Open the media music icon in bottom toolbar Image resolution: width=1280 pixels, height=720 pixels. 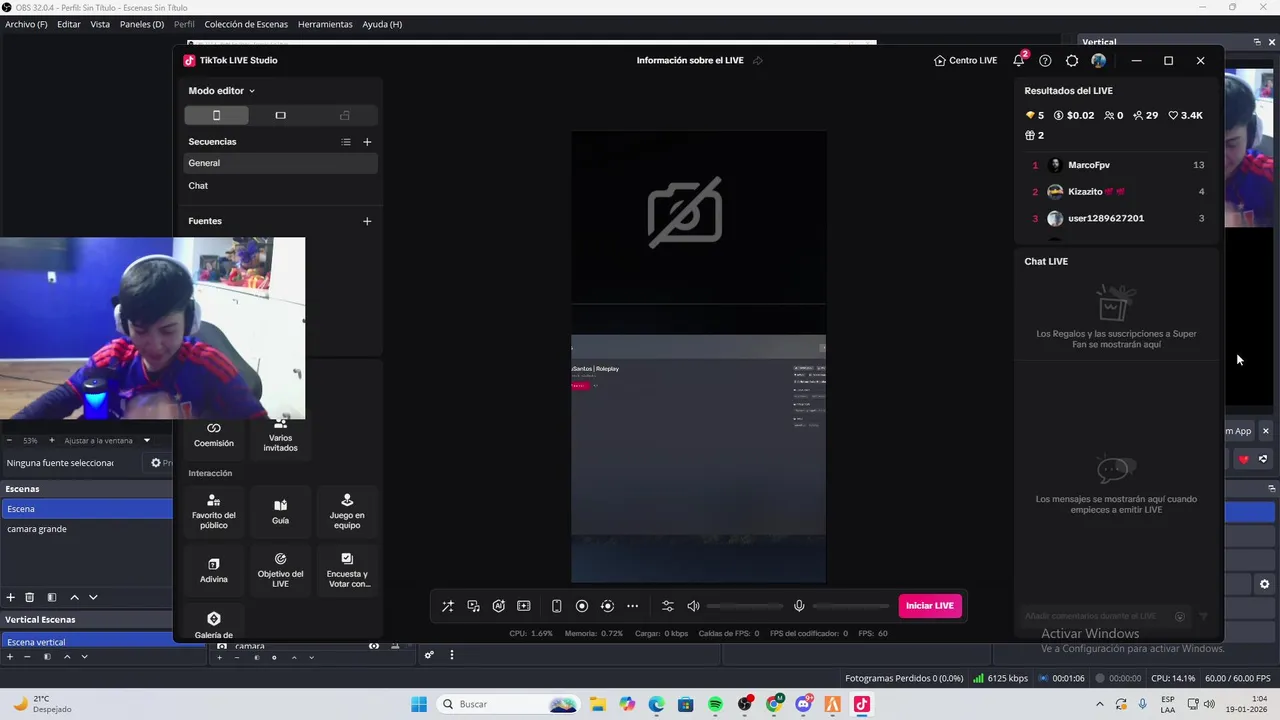click(x=473, y=606)
